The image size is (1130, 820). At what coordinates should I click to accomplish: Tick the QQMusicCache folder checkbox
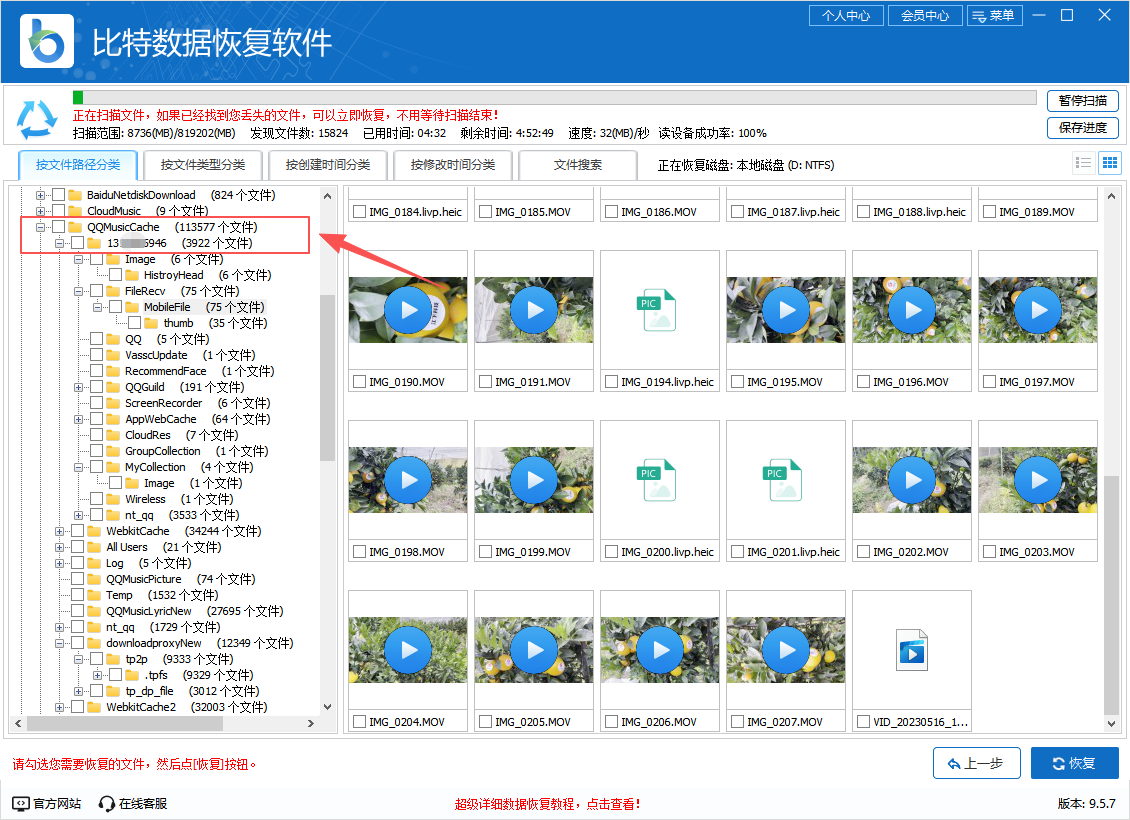[x=60, y=227]
